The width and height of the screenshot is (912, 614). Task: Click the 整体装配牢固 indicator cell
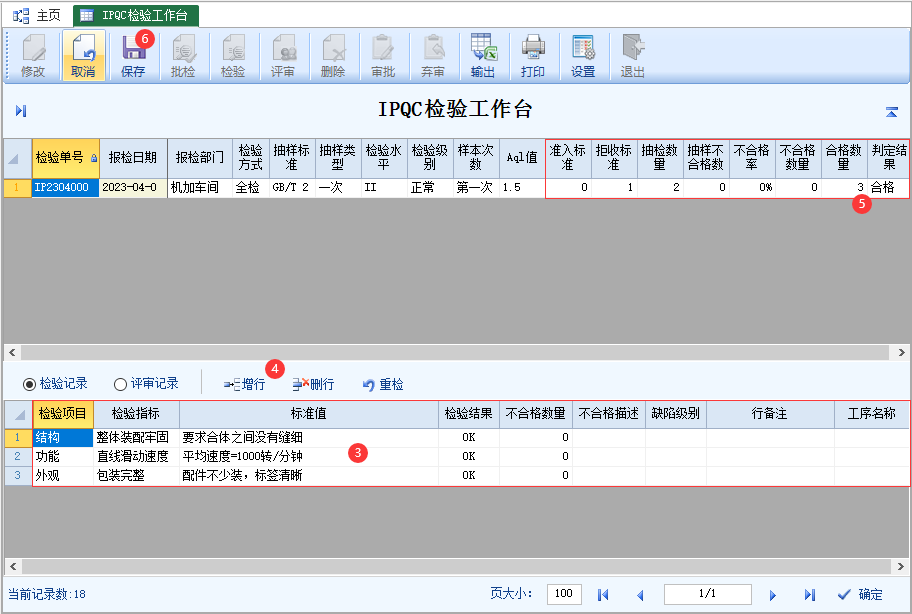(136, 438)
